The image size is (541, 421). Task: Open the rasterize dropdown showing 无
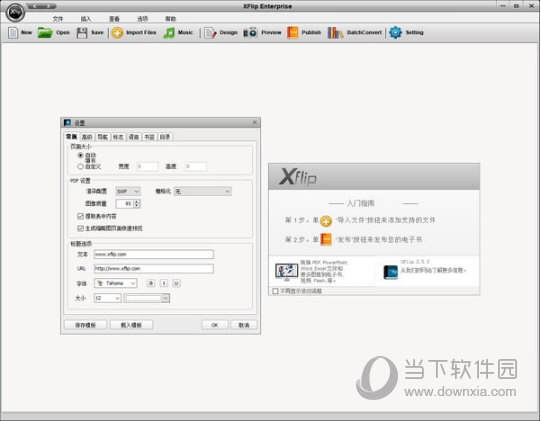(x=203, y=191)
